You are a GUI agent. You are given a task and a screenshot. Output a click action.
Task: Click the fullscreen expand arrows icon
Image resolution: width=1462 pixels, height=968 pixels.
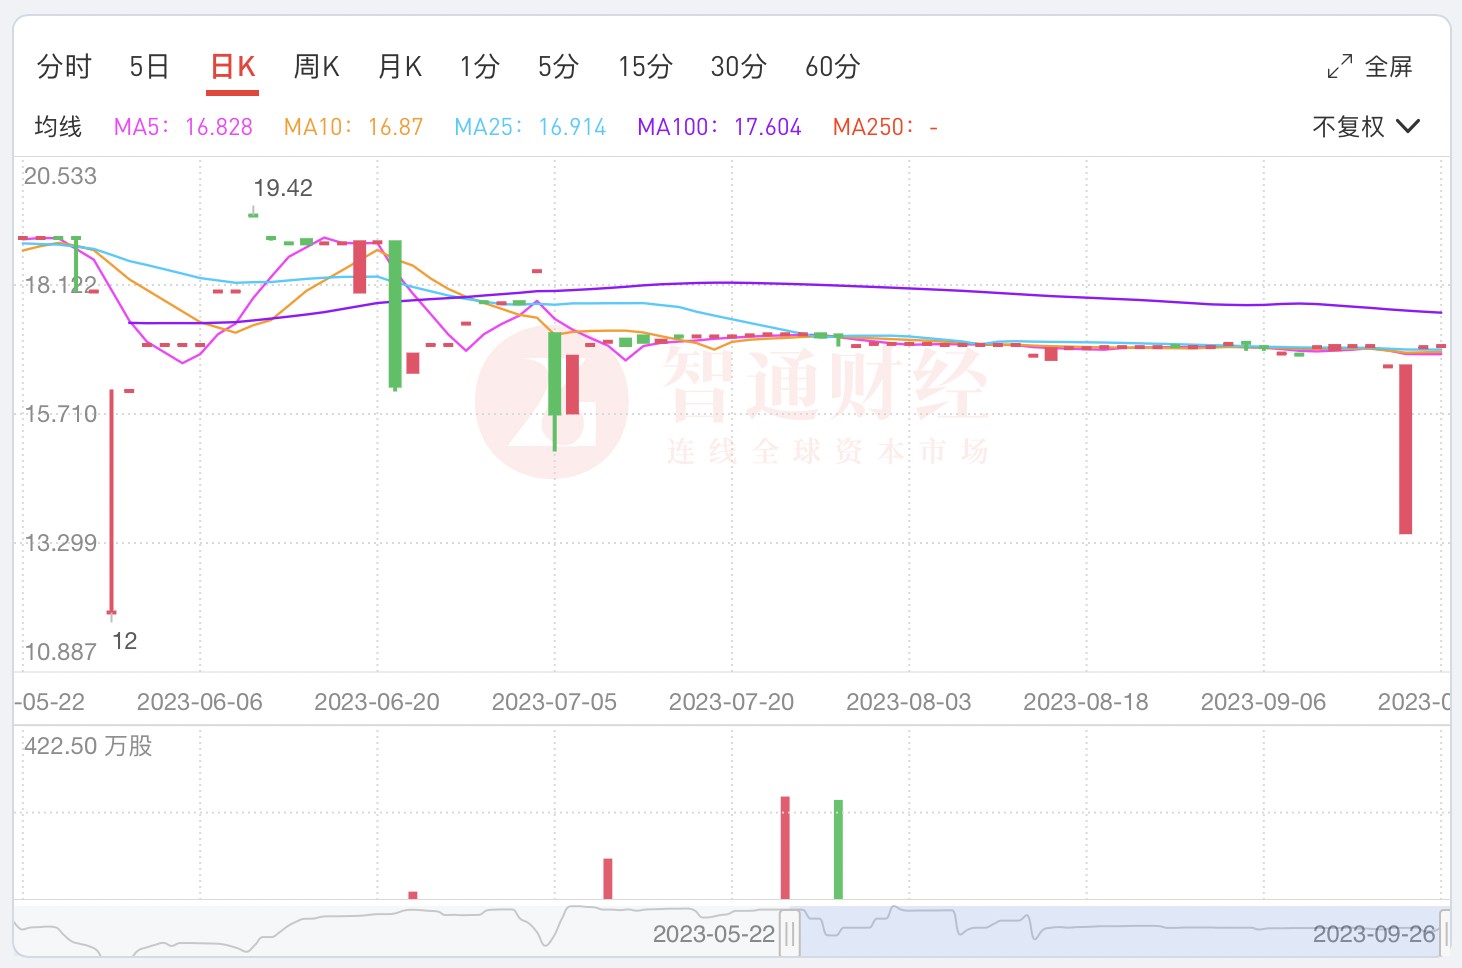coord(1339,67)
